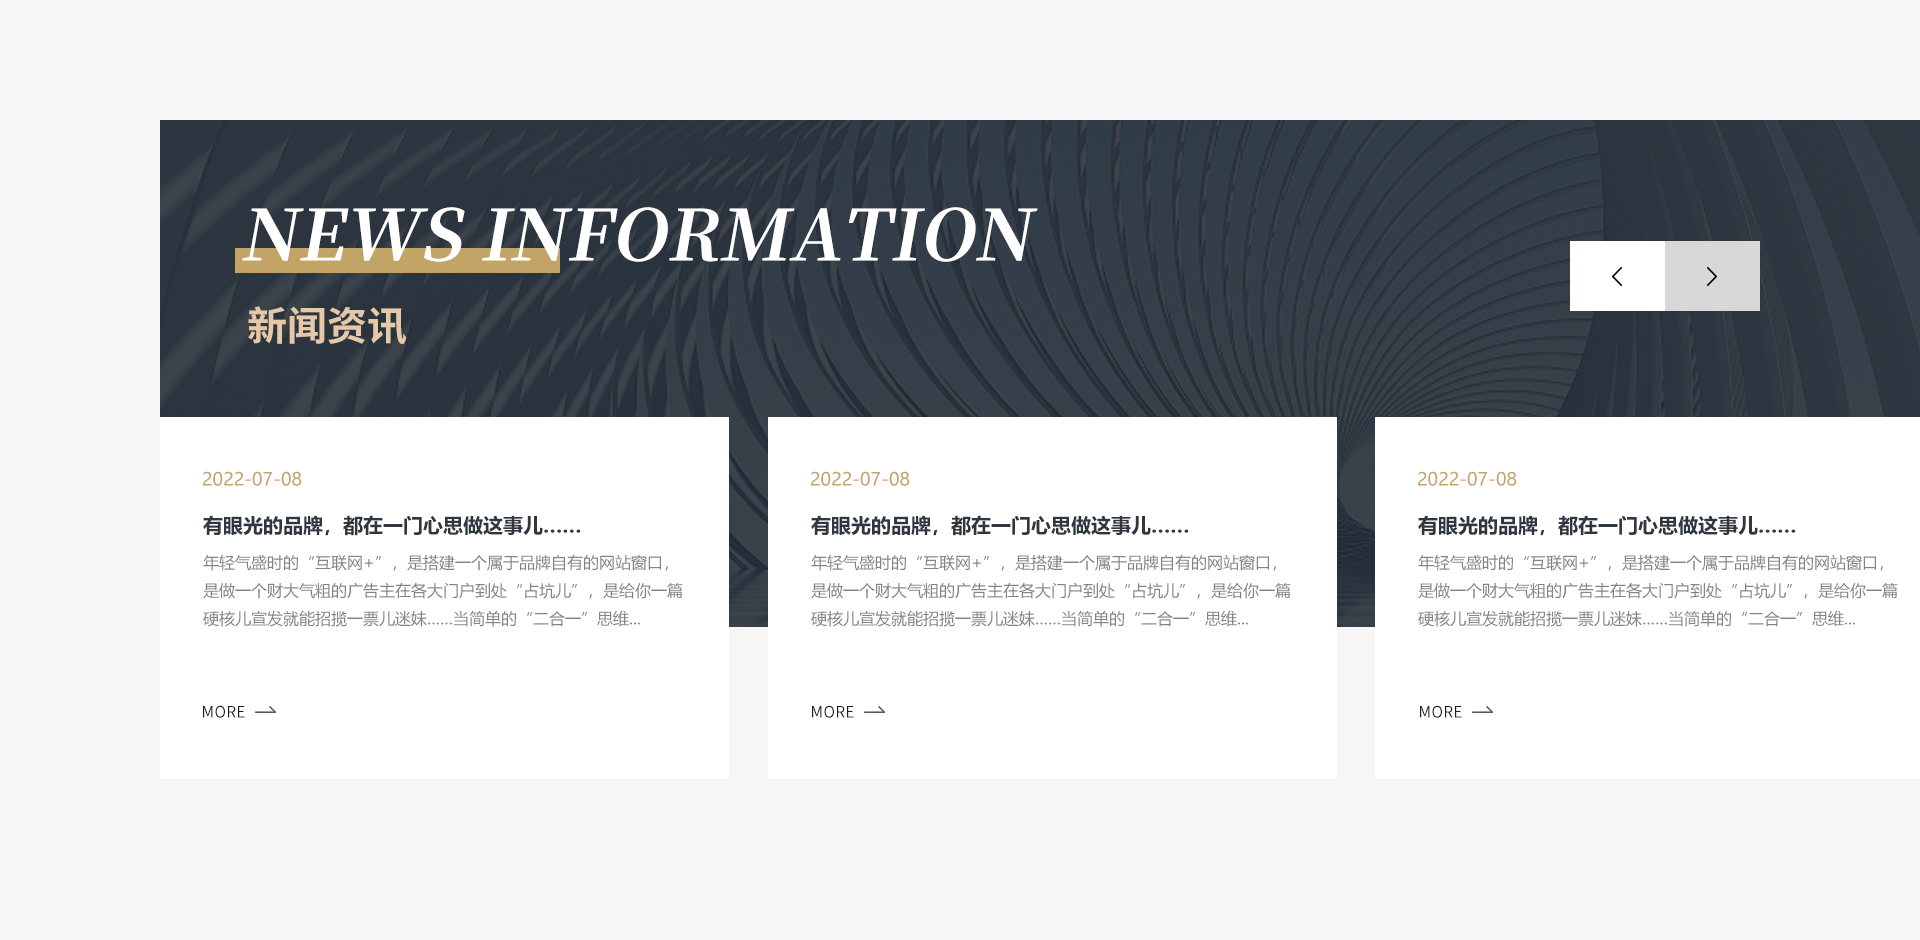This screenshot has height=940, width=1920.
Task: Click the summary paragraph in middle news card
Action: coord(1050,591)
